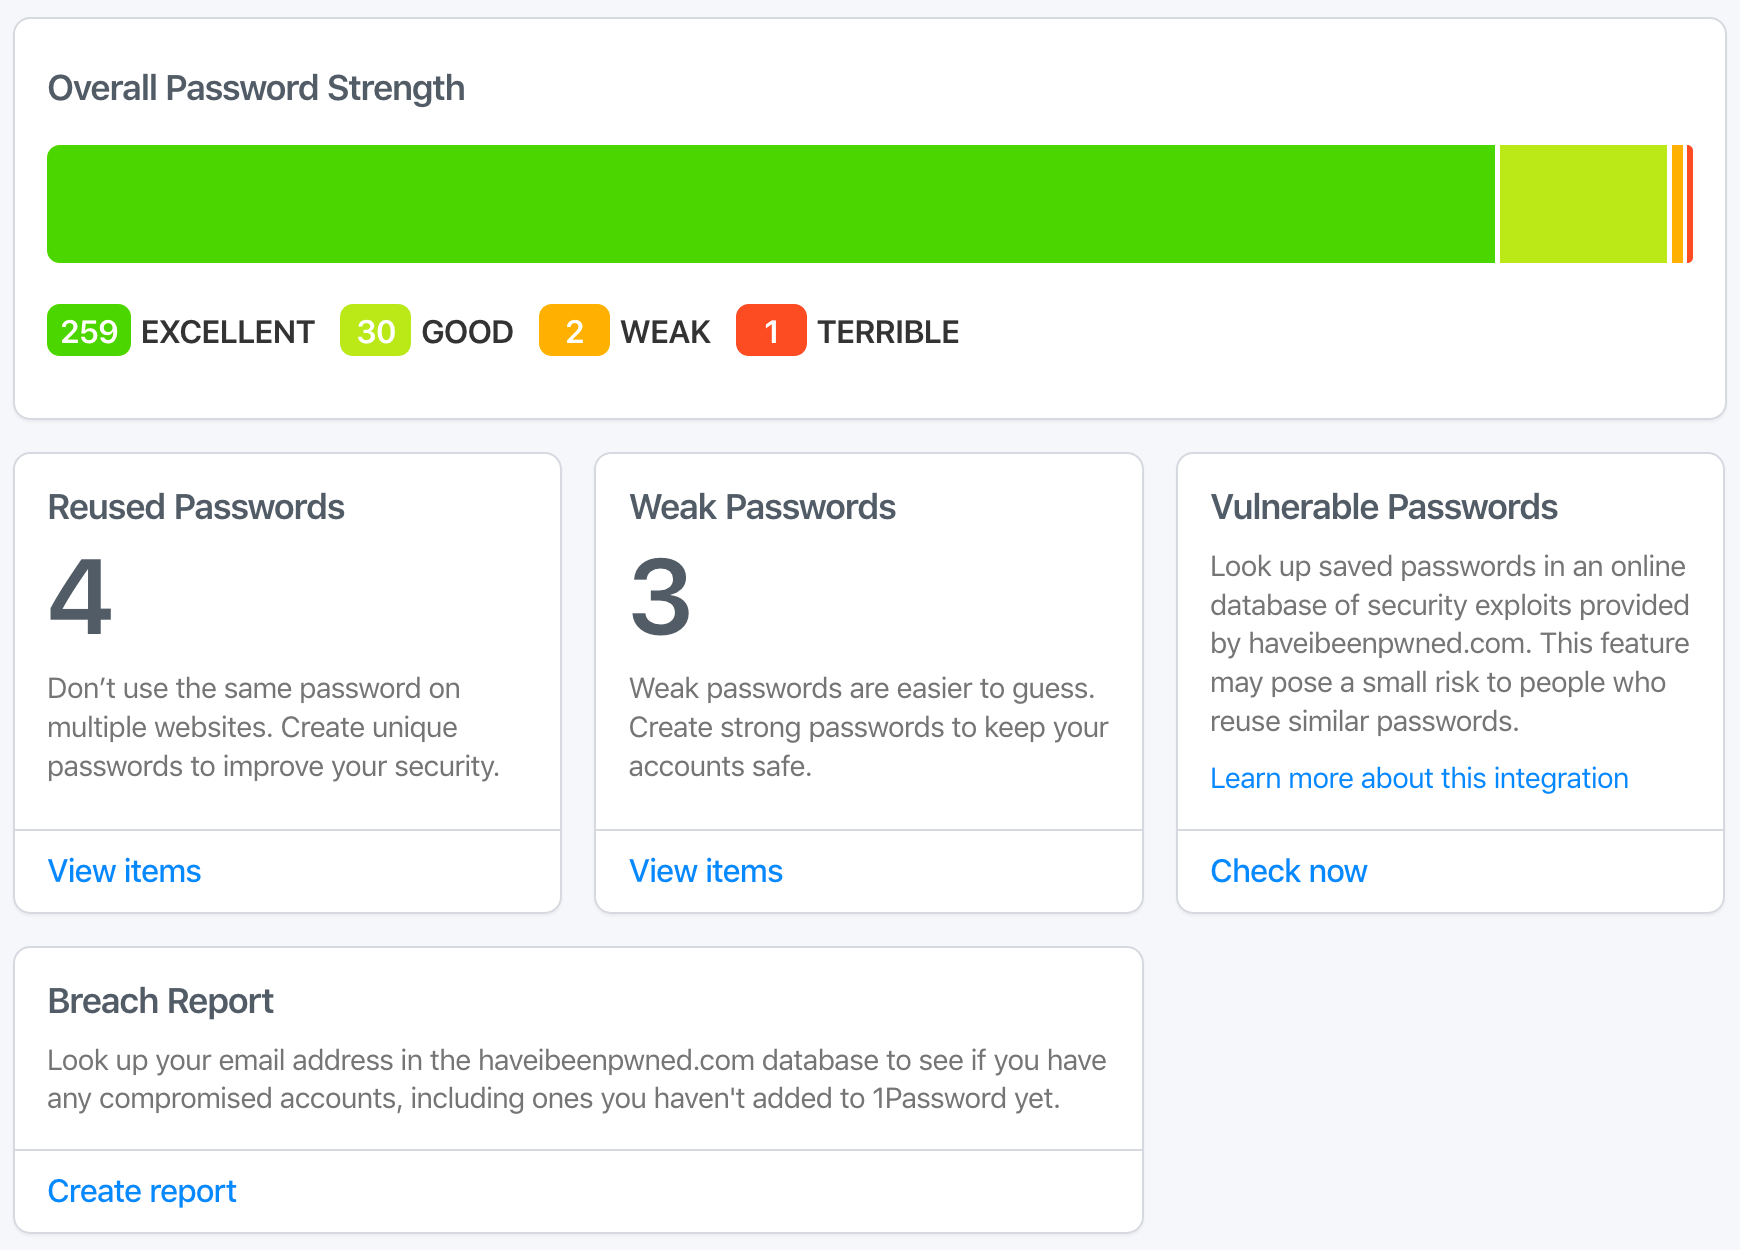Click the red 1 Terrible badge
The width and height of the screenshot is (1740, 1250).
tap(771, 331)
